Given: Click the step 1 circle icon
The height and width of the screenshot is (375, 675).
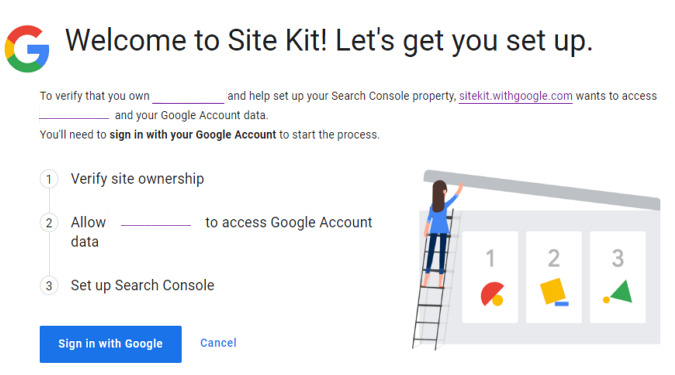Looking at the screenshot, I should tap(49, 179).
